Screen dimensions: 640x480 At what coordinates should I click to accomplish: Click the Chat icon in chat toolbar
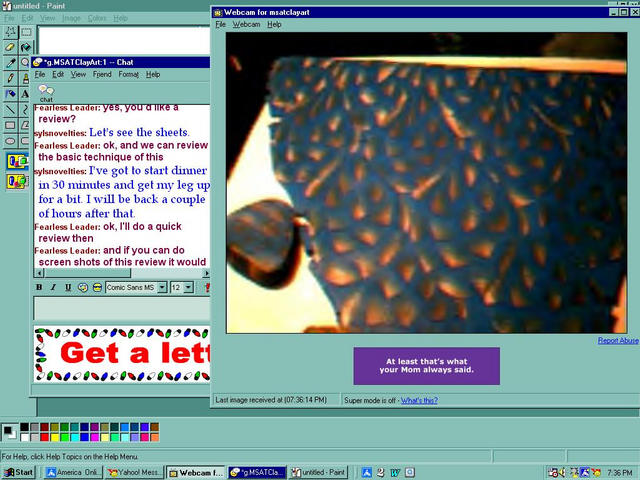tap(46, 93)
